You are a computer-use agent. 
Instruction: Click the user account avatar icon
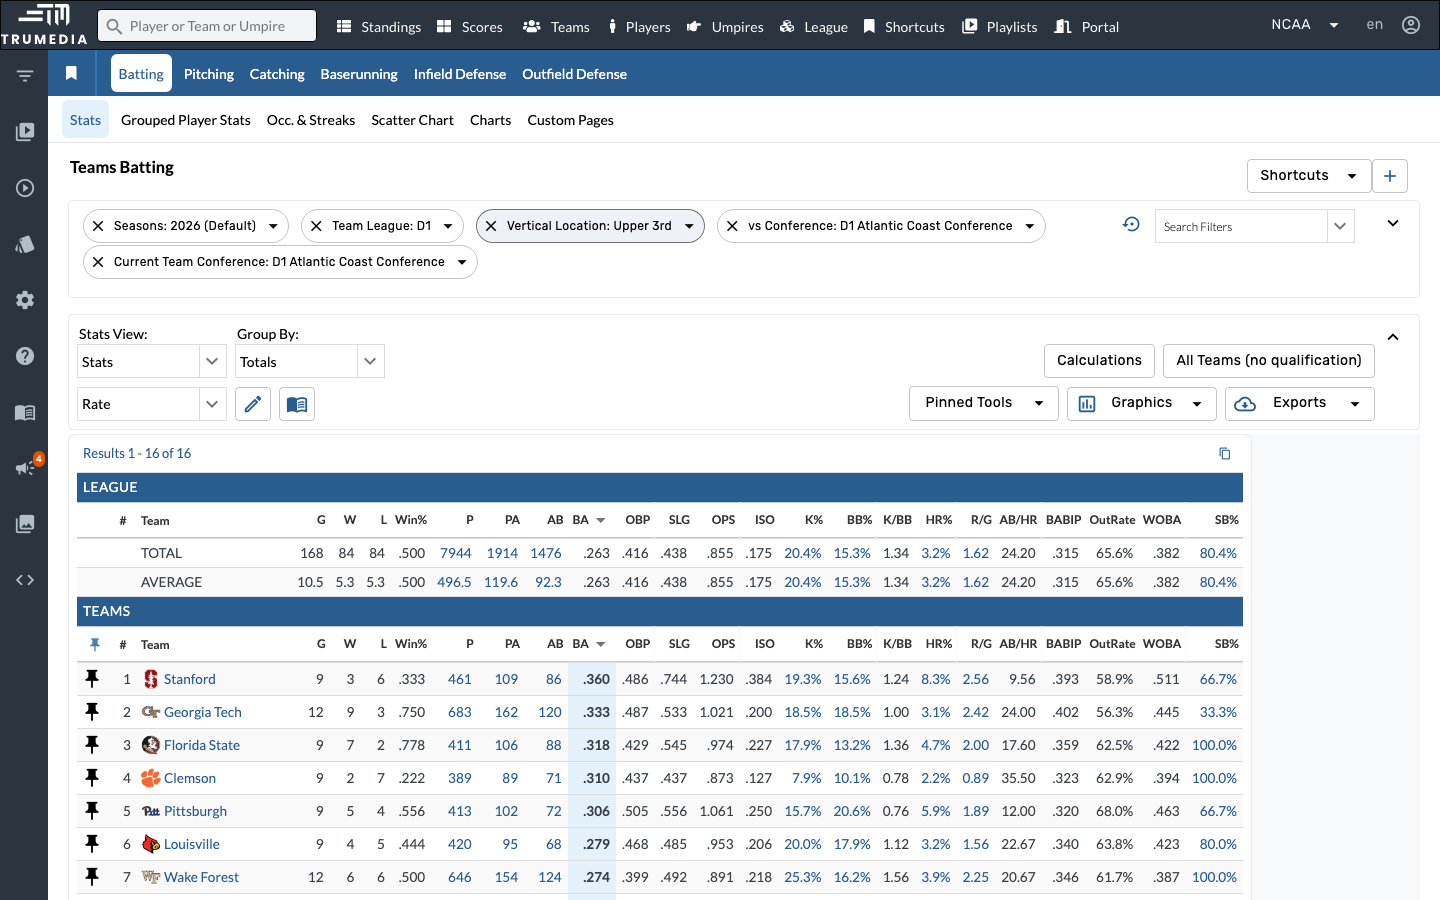click(x=1411, y=25)
